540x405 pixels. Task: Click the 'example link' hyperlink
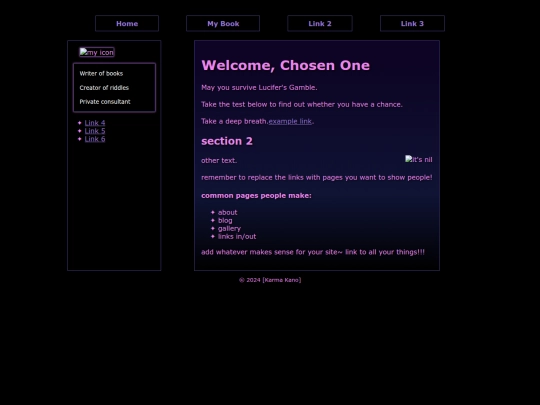(290, 121)
